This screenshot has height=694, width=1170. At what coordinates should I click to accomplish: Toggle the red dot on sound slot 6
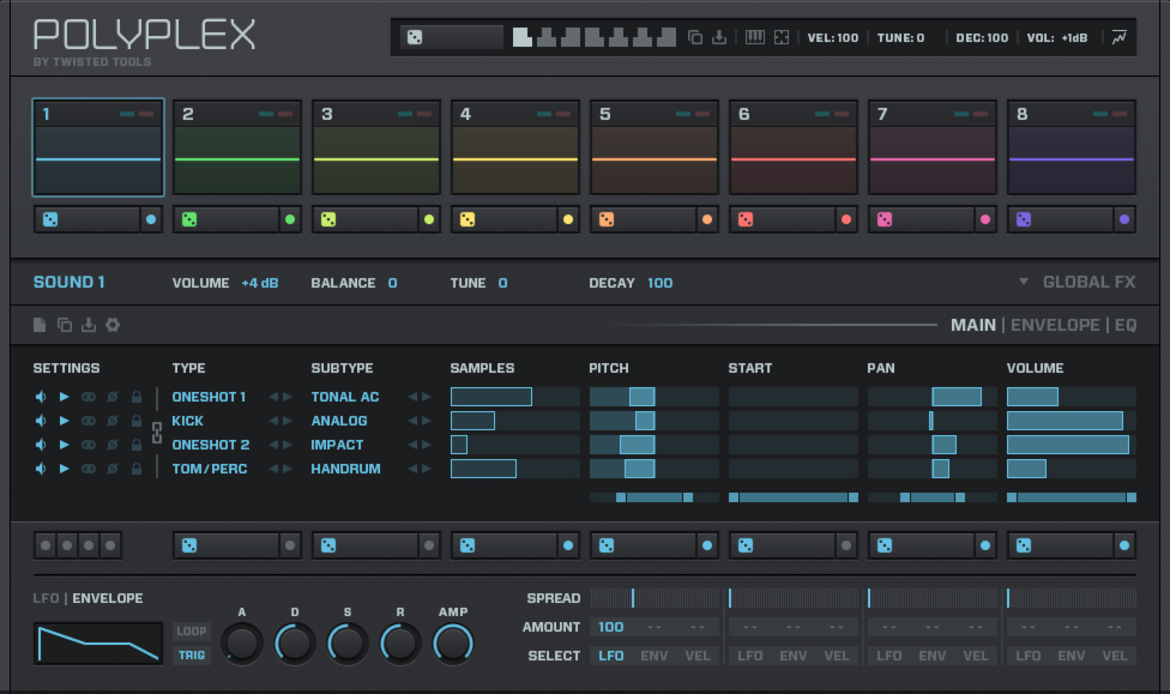(x=846, y=219)
